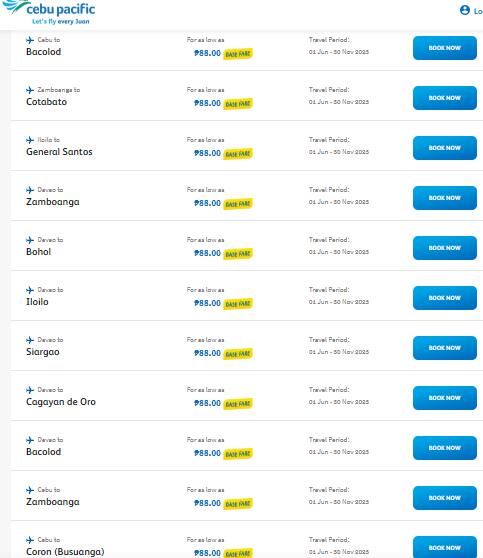Book the Cebu to Bacolod flight
The height and width of the screenshot is (558, 483).
pos(445,48)
